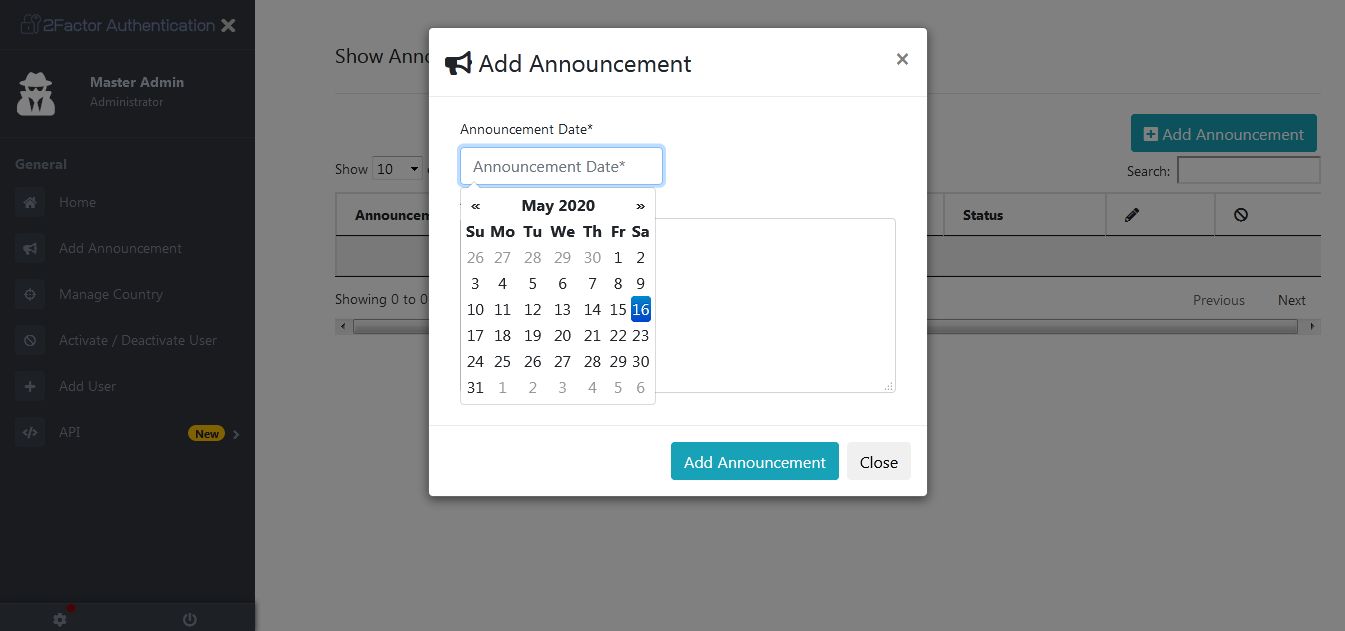Open settings gear at sidebar bottom
Viewport: 1345px width, 631px height.
pyautogui.click(x=59, y=620)
